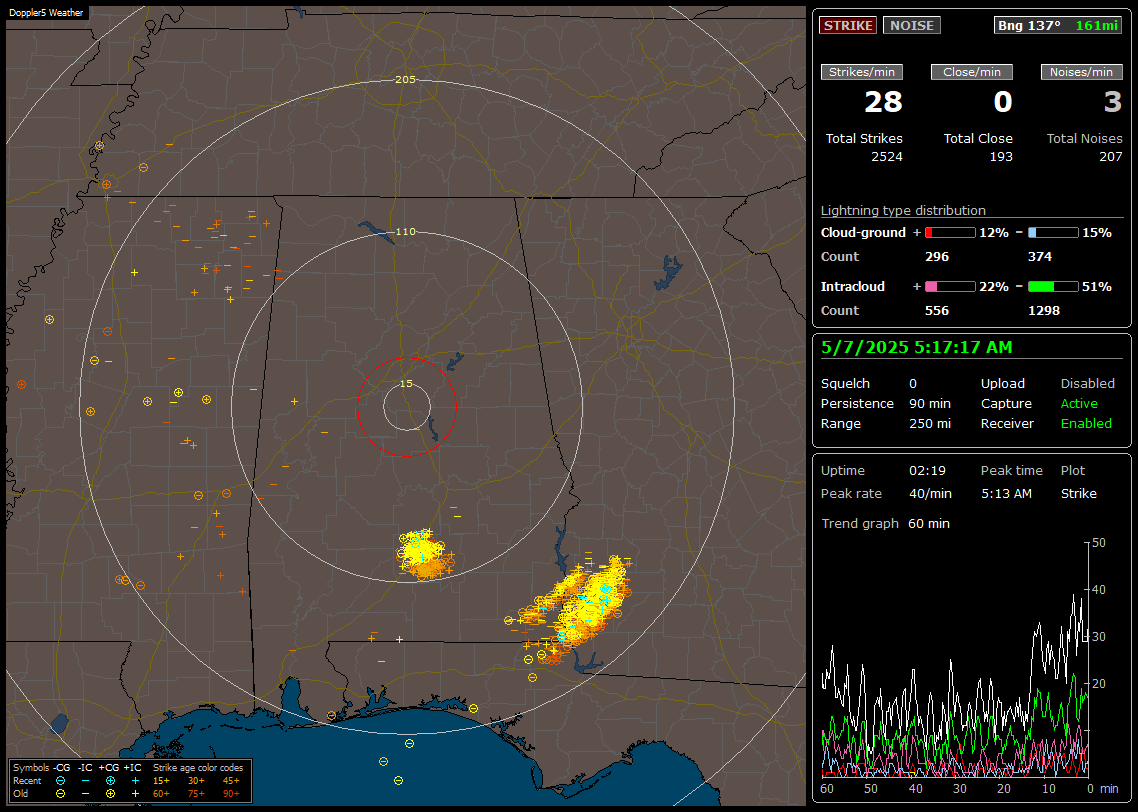Select the NOISE mode button
This screenshot has width=1138, height=812.
(912, 25)
